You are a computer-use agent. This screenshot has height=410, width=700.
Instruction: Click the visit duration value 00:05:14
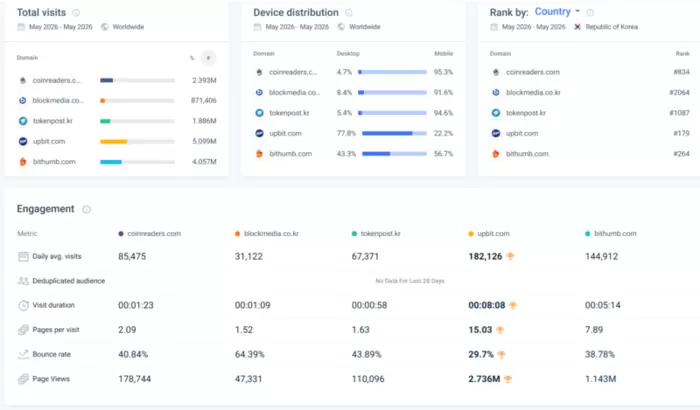click(x=603, y=305)
